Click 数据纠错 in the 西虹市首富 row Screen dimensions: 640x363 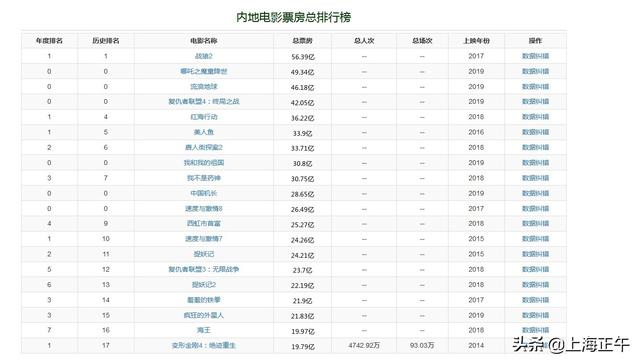pyautogui.click(x=535, y=223)
